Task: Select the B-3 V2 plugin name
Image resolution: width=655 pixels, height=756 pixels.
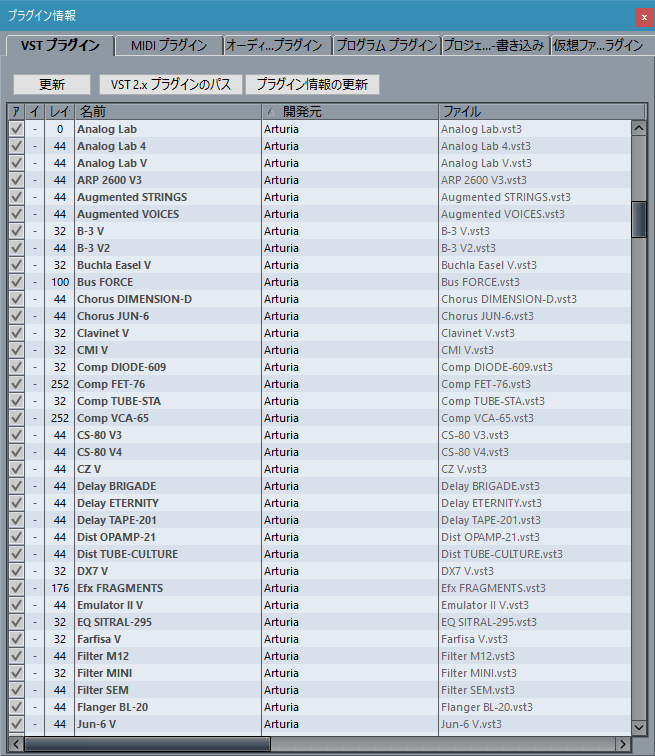Action: tap(94, 248)
